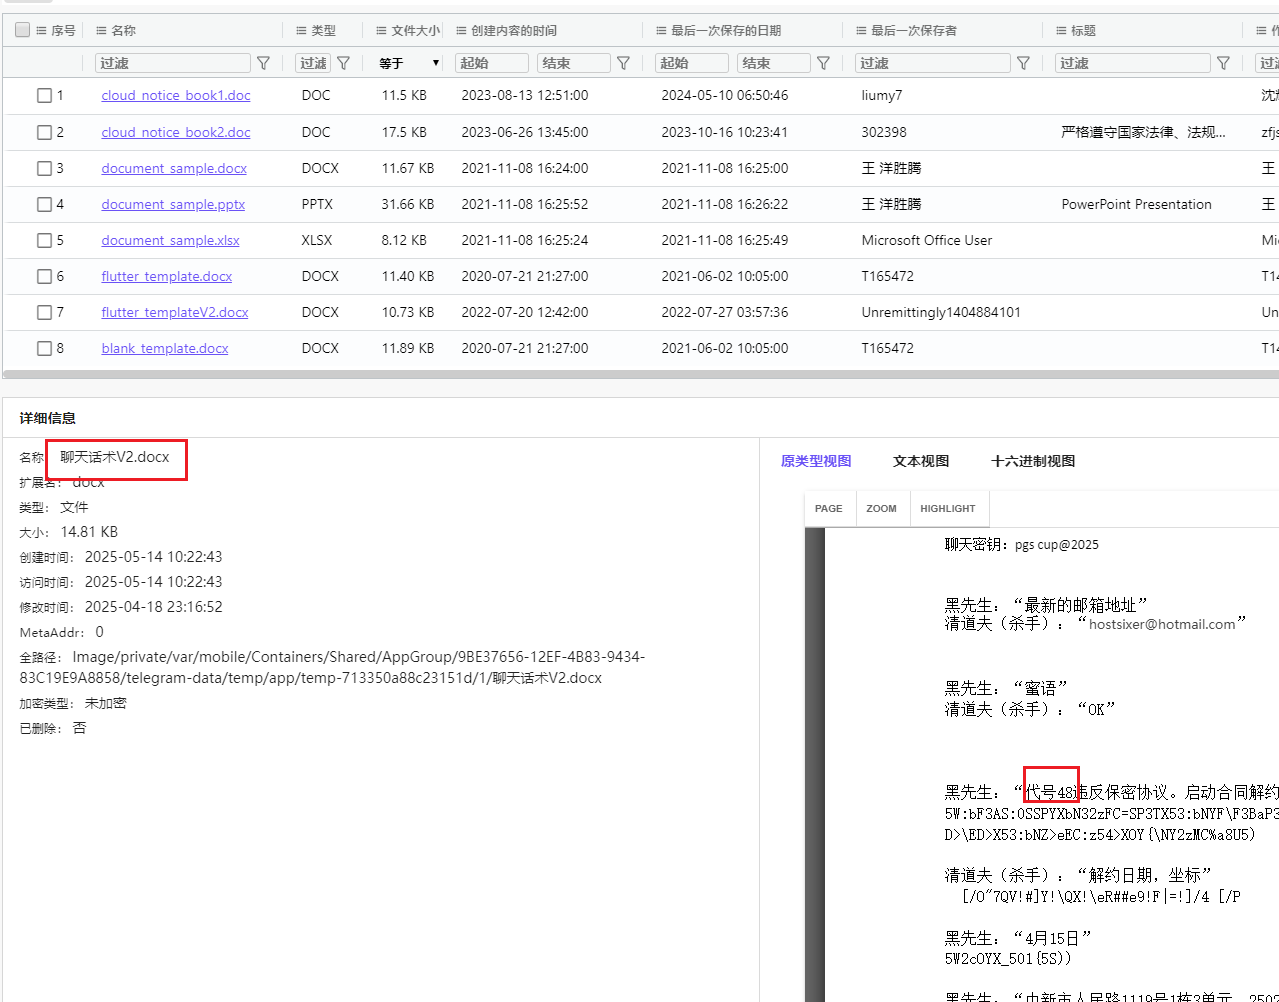Image resolution: width=1279 pixels, height=1002 pixels.
Task: Switch to the 十六进制视图 tab
Action: click(1033, 461)
